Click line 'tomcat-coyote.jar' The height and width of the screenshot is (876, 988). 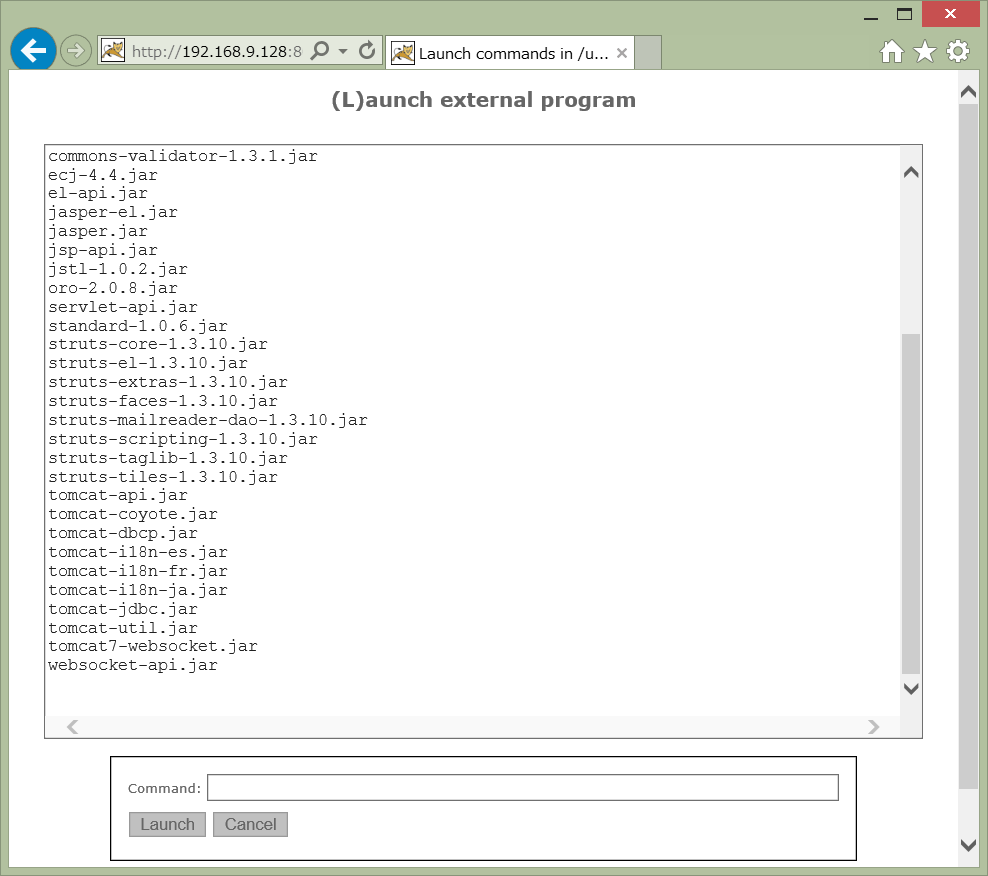point(133,514)
